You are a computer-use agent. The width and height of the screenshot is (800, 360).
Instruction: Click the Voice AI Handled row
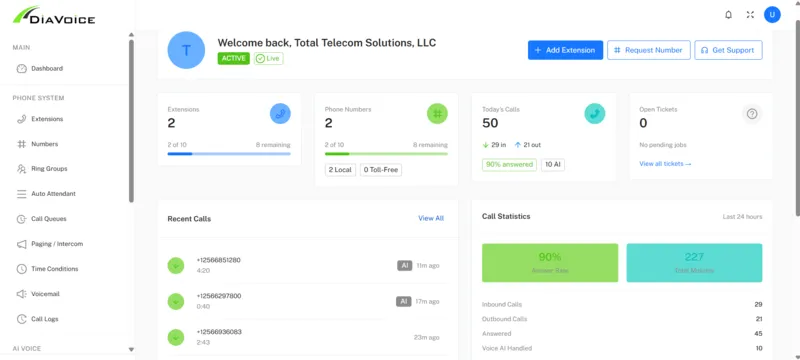622,348
